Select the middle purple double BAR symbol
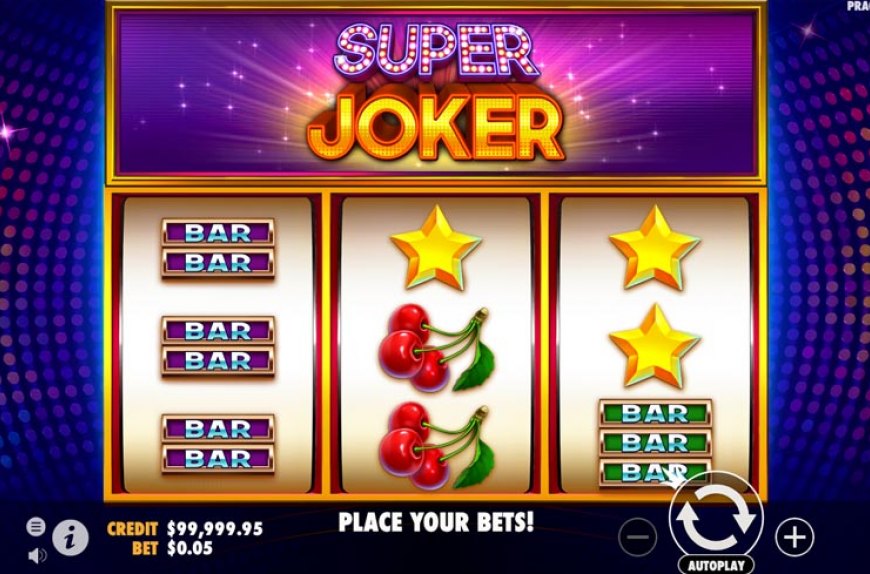The image size is (870, 574). tap(218, 346)
